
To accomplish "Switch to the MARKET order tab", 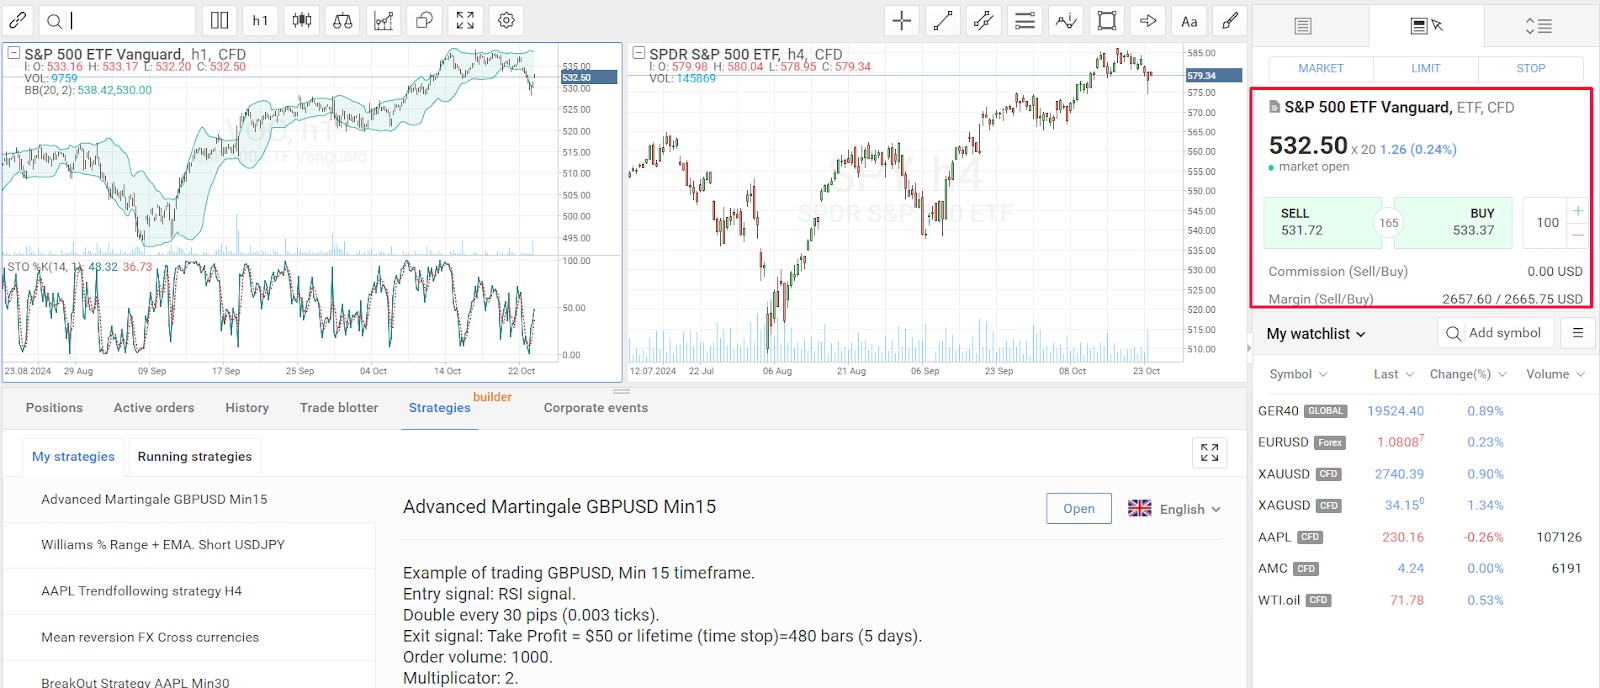I will pyautogui.click(x=1321, y=69).
